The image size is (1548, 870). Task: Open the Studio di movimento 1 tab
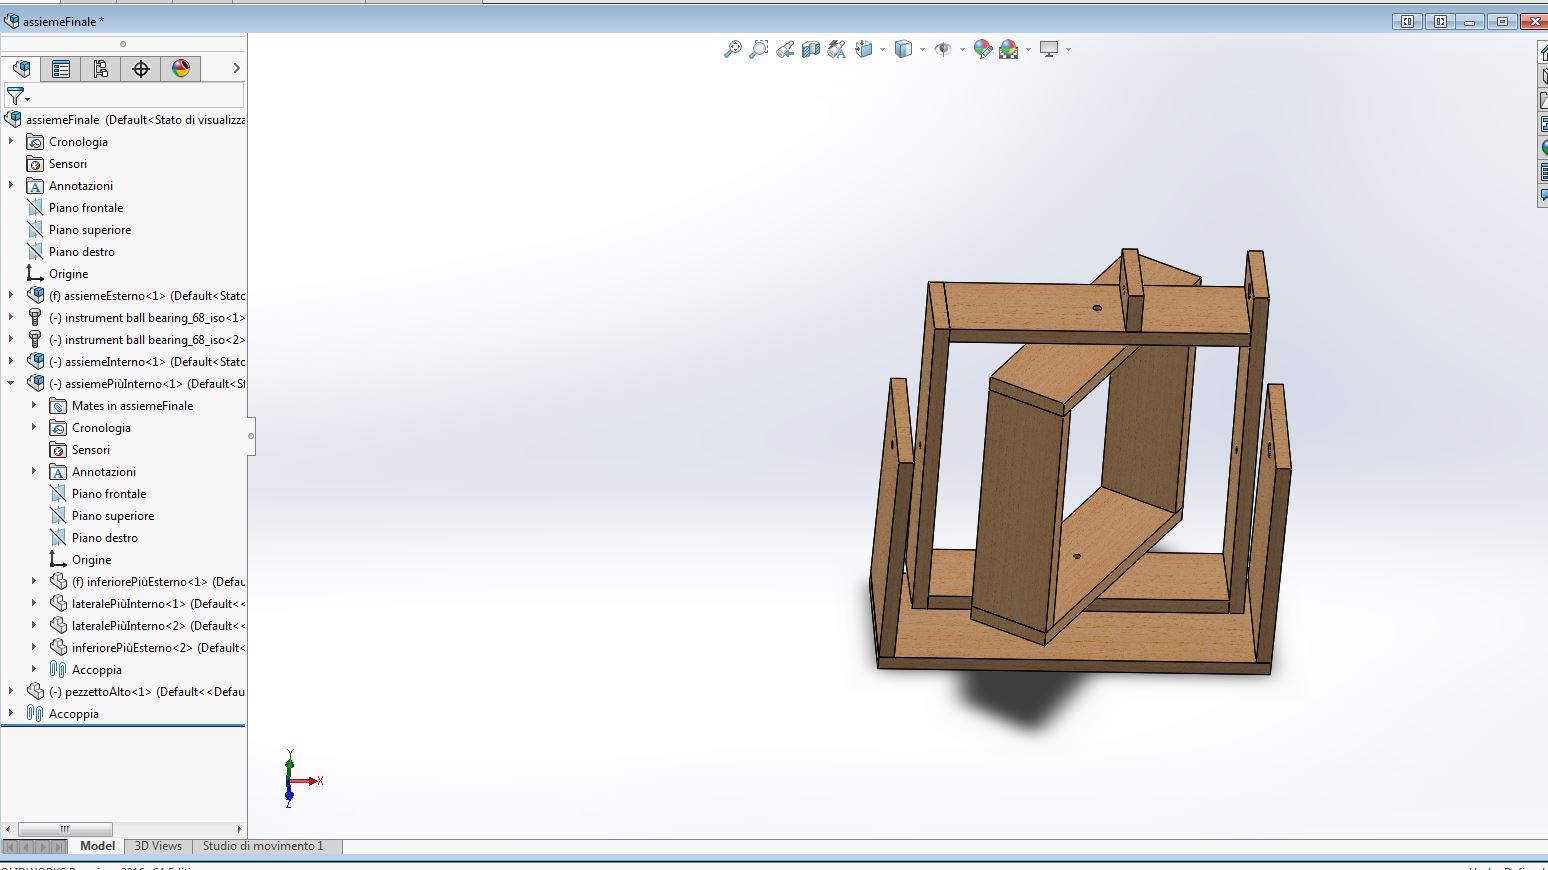pyautogui.click(x=263, y=846)
